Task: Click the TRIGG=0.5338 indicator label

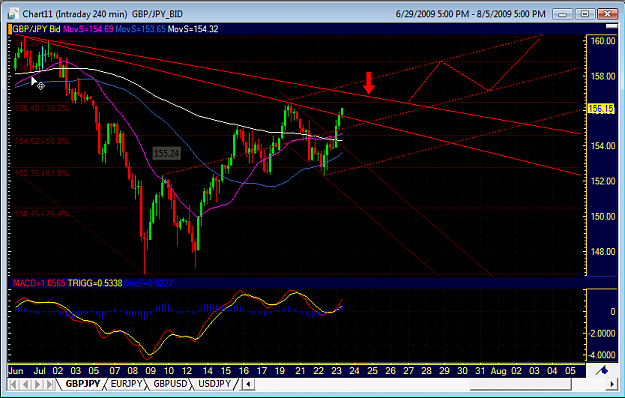Action: 95,283
